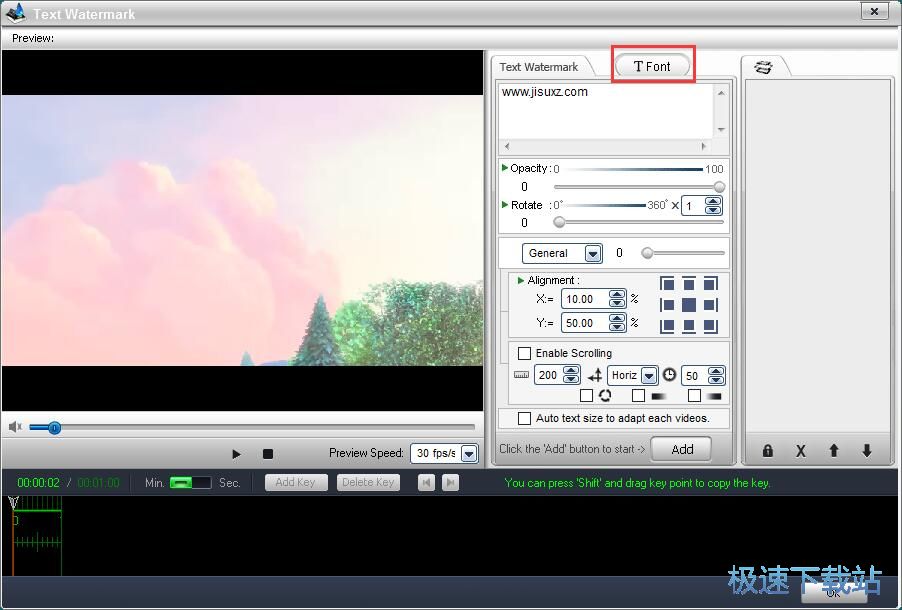Click the preview seek bar handle

(x=54, y=428)
